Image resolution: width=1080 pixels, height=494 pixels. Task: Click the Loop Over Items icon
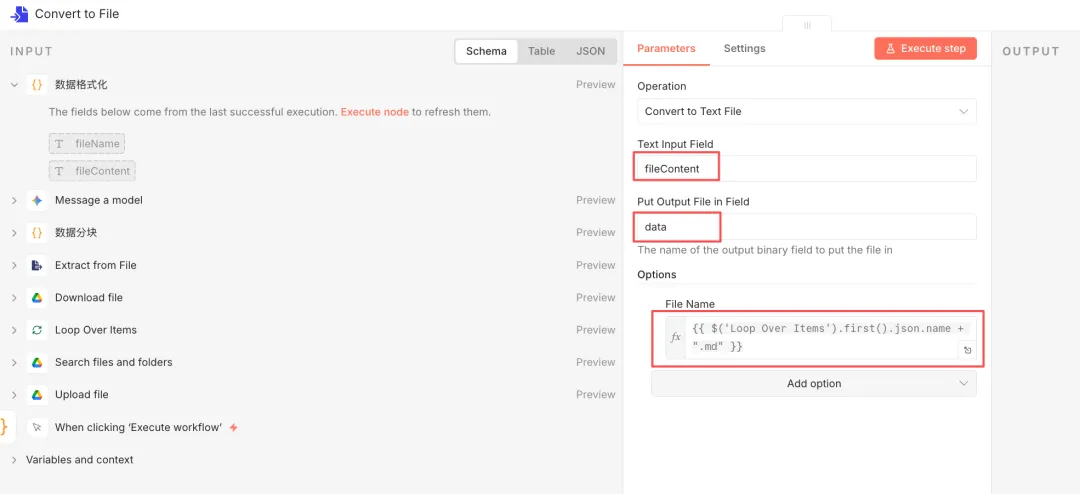37,330
